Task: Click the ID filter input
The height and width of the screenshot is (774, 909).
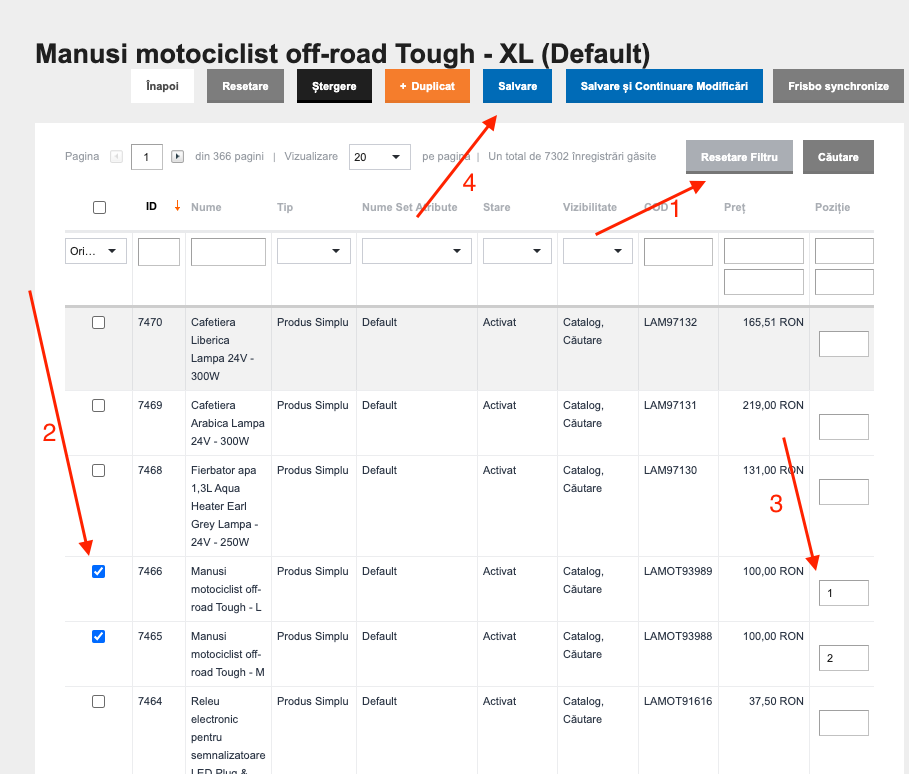Action: tap(159, 252)
